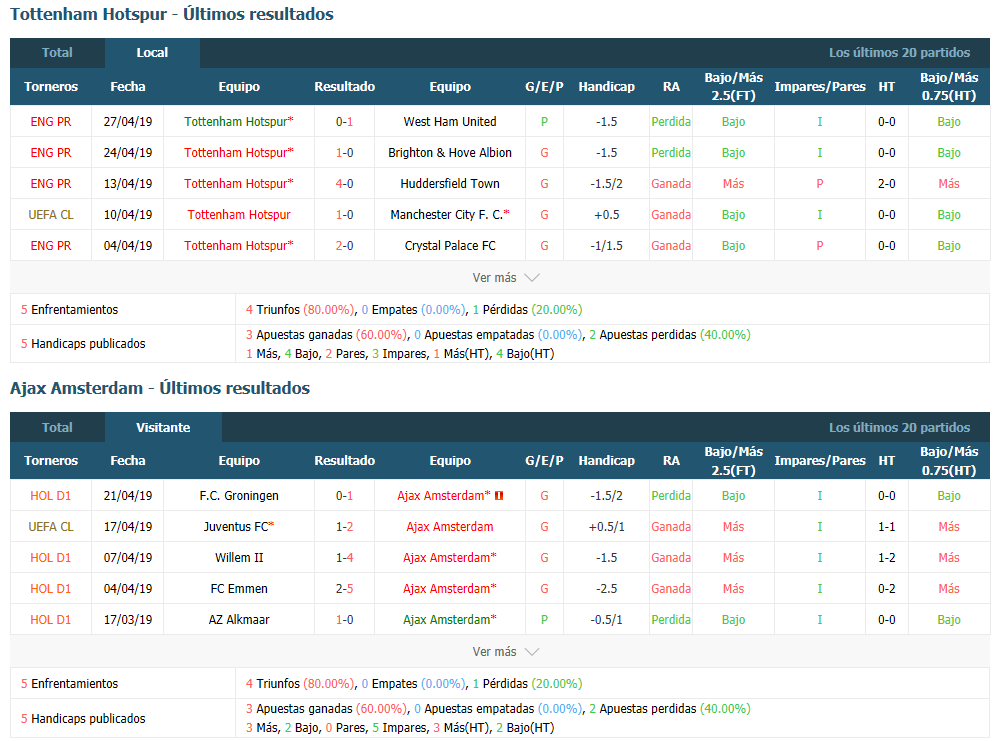999x742 pixels.
Task: Click Tottenham Hotspur in the 10/04/19 row
Action: [x=239, y=215]
